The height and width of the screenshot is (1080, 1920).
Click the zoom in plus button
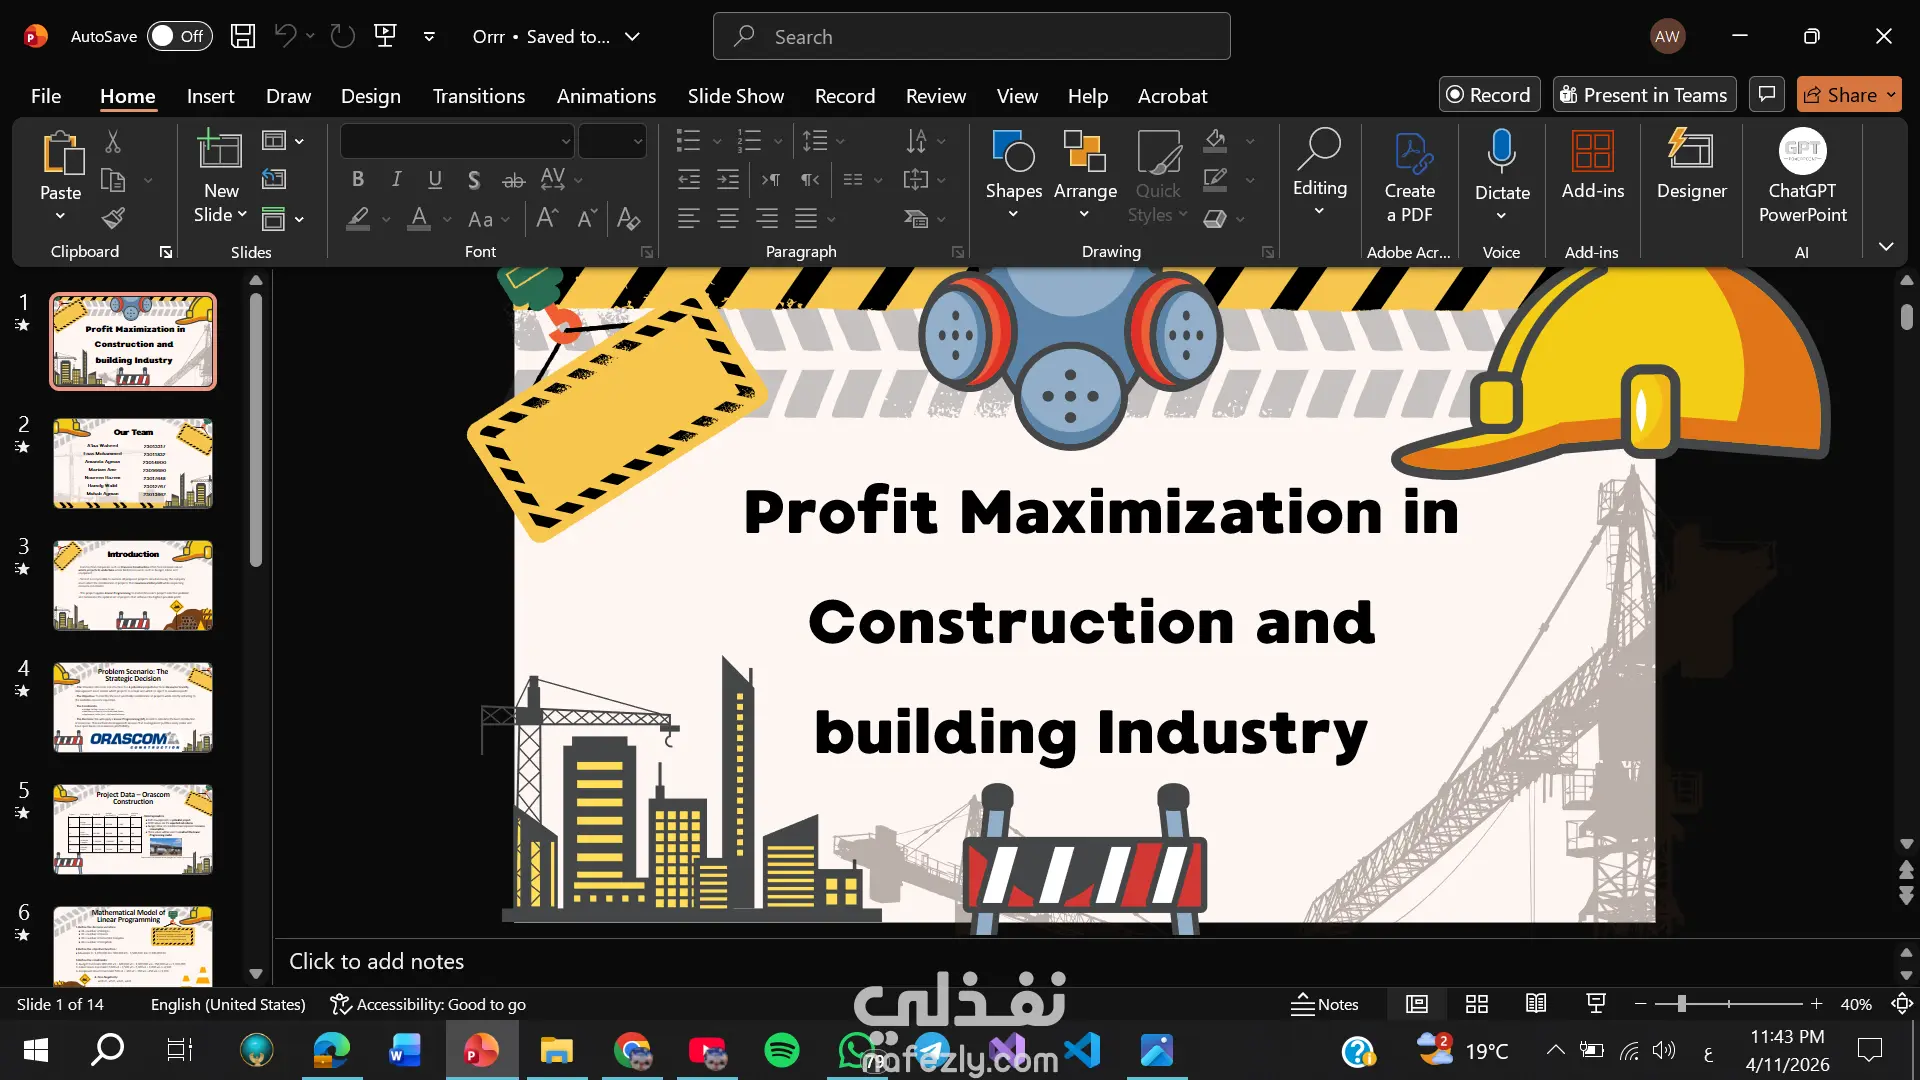[1816, 1004]
